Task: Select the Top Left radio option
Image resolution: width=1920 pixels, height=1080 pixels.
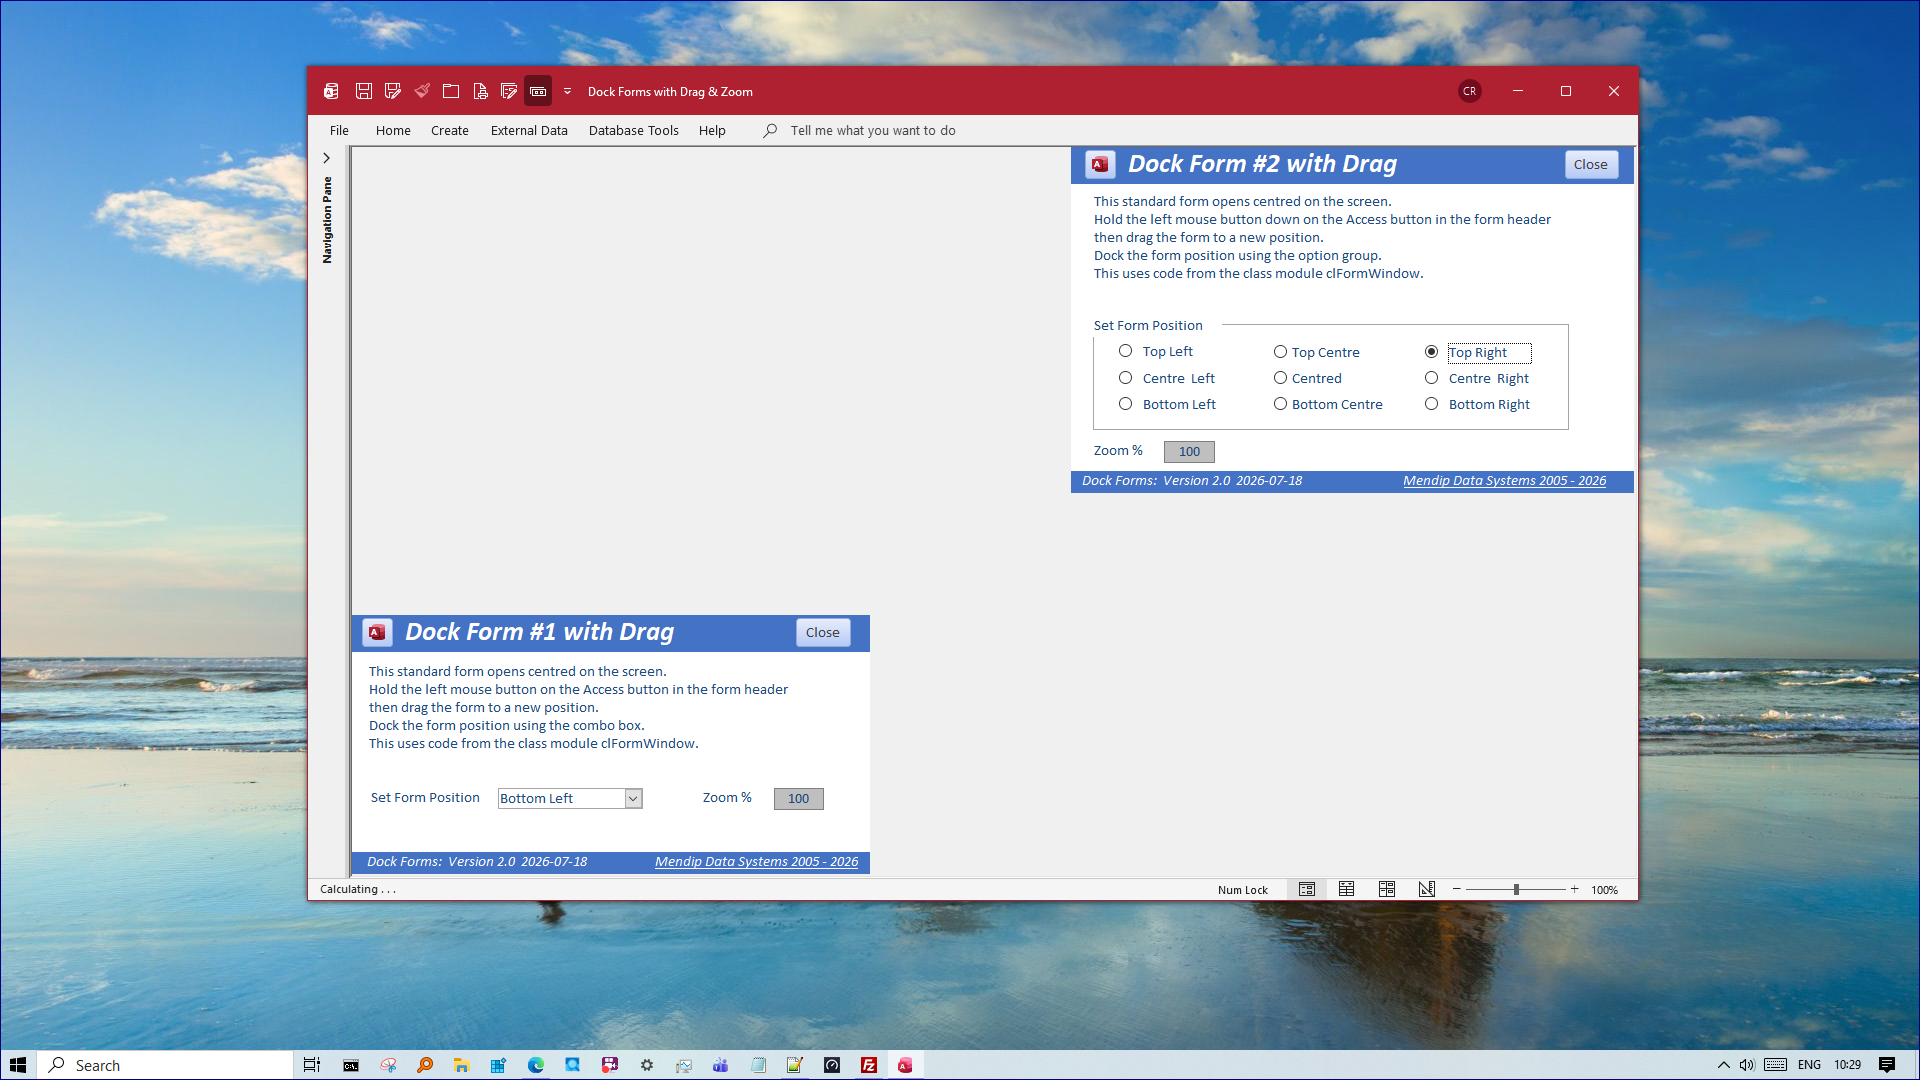Action: 1125,351
